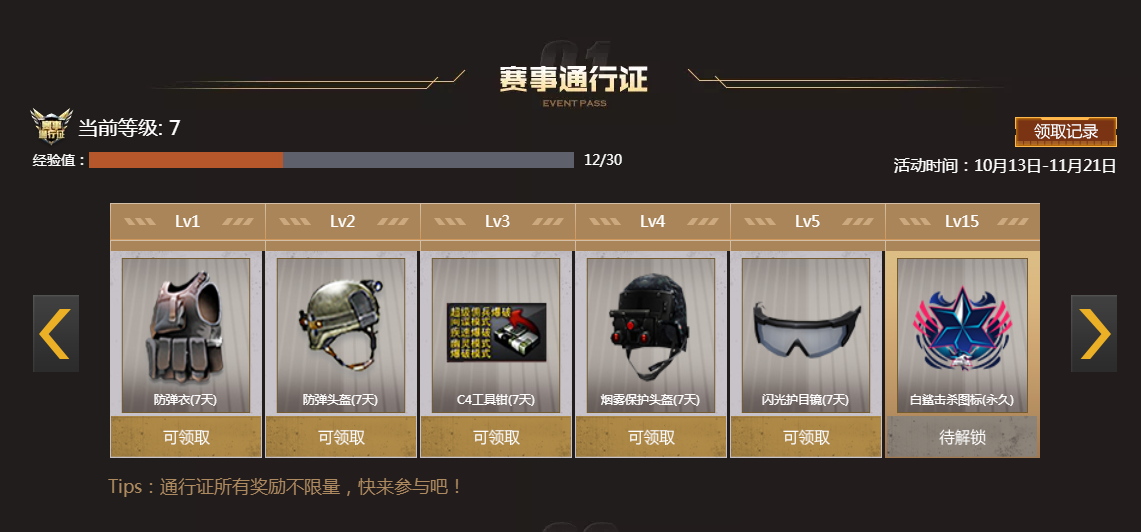Open the 领取记录 claim records button

(x=1065, y=132)
